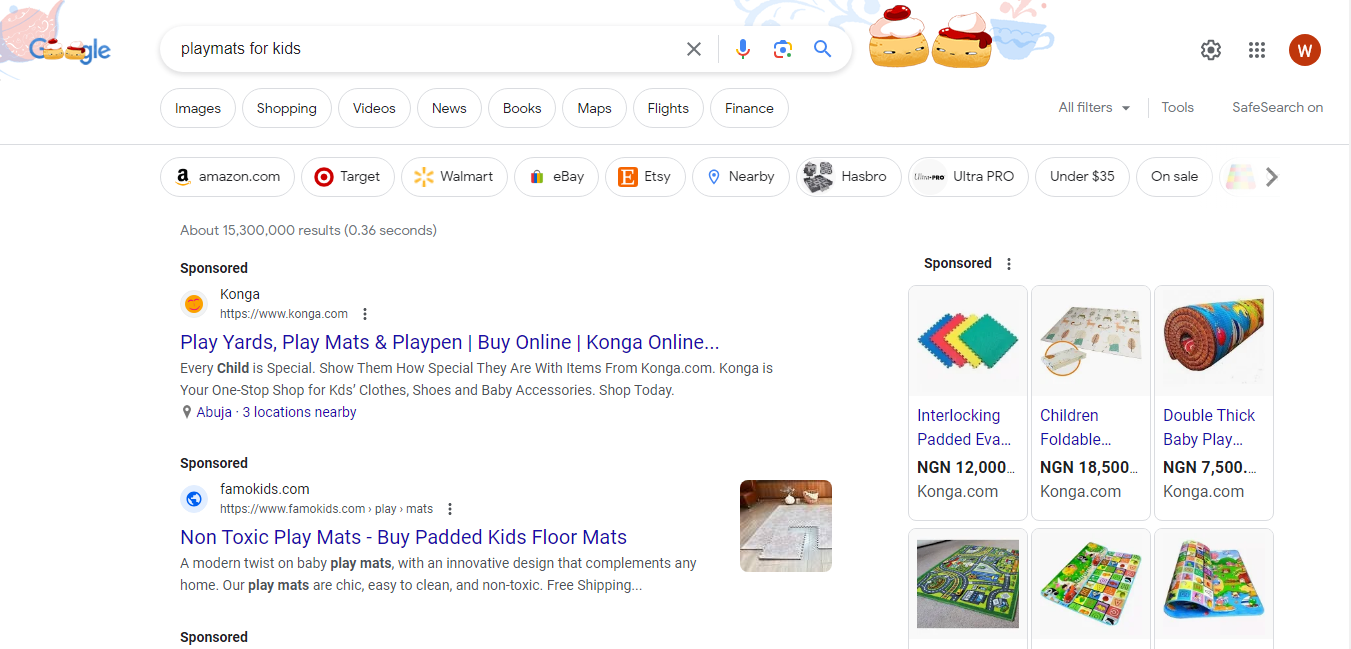1351x649 pixels.
Task: Click famokids play mat thumbnail image
Action: click(786, 526)
